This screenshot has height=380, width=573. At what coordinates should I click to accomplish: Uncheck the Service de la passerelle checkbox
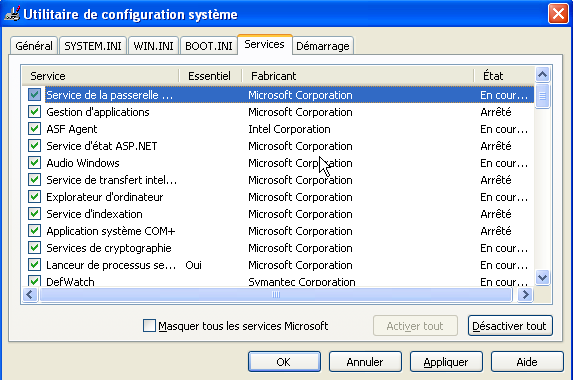pyautogui.click(x=34, y=95)
